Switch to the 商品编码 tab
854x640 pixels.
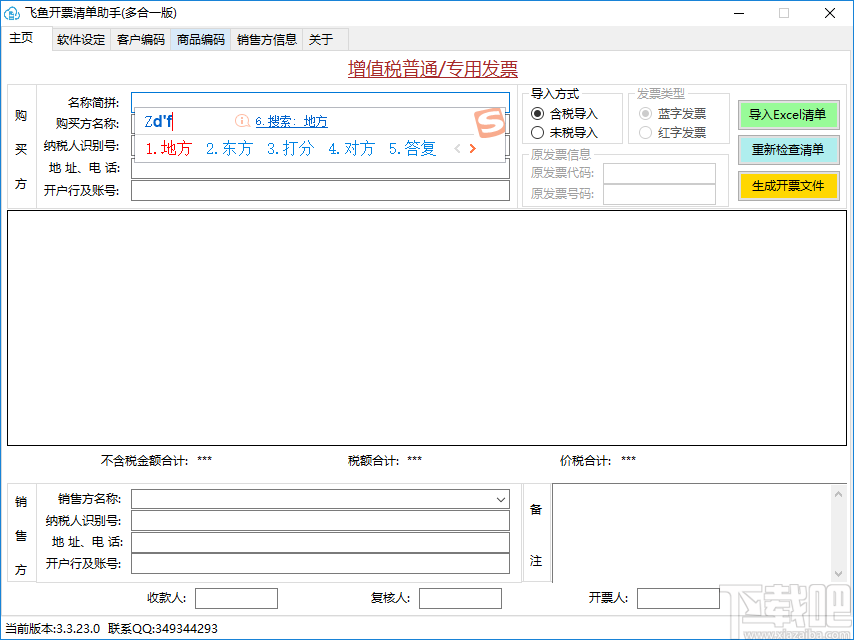200,39
